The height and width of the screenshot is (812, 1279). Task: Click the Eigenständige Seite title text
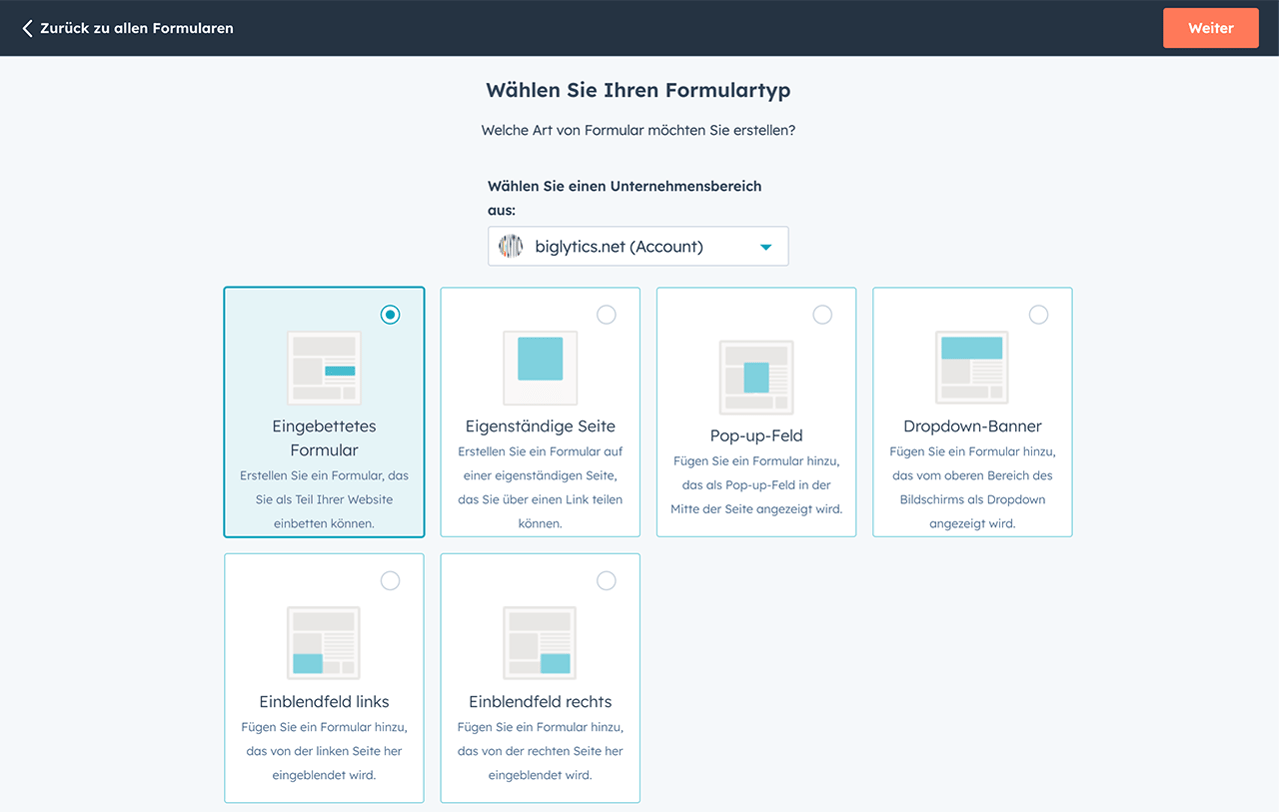click(x=540, y=426)
